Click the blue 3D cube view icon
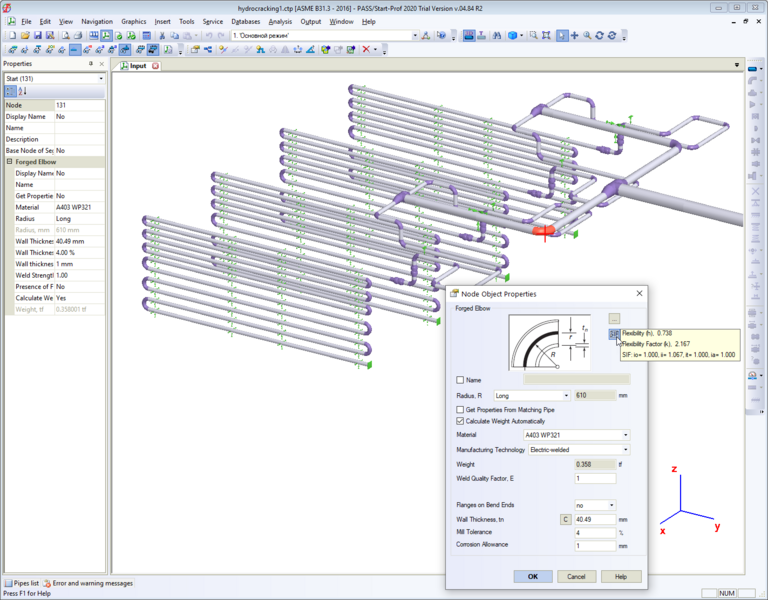Viewport: 768px width, 600px height. pos(511,35)
